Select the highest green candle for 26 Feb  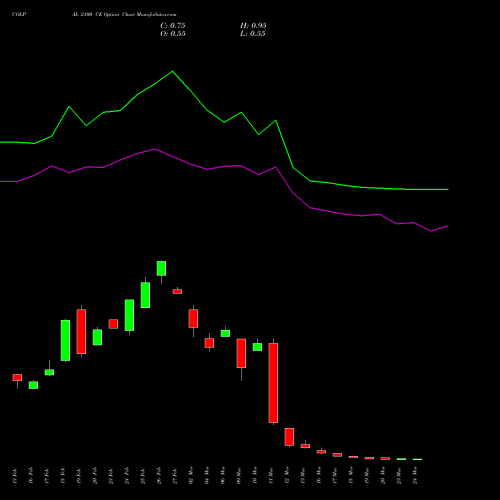(x=161, y=268)
